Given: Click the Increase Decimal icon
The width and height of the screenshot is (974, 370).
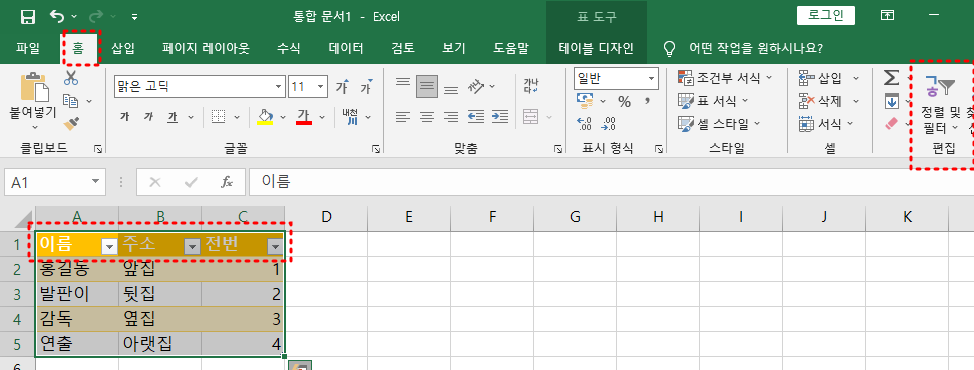Looking at the screenshot, I should [585, 124].
